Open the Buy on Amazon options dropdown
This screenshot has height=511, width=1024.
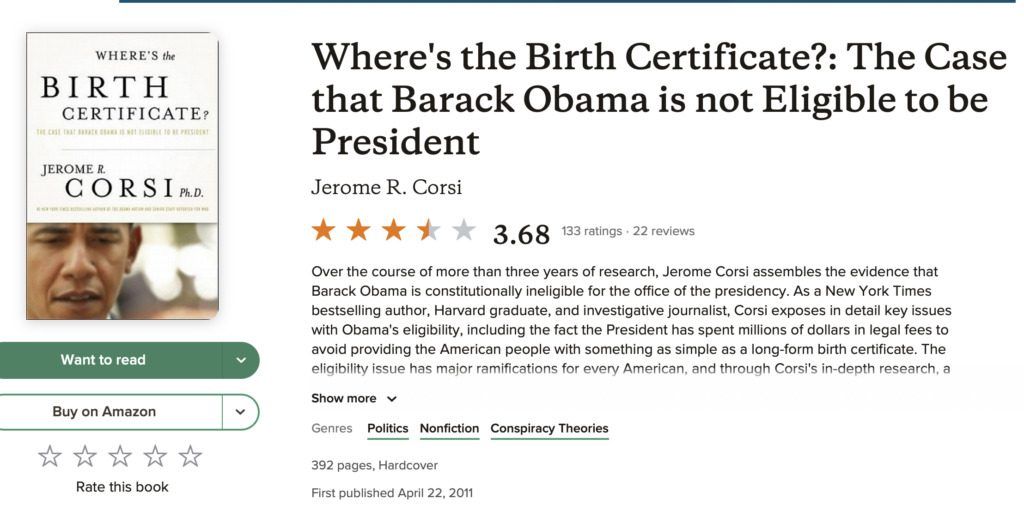(x=240, y=411)
